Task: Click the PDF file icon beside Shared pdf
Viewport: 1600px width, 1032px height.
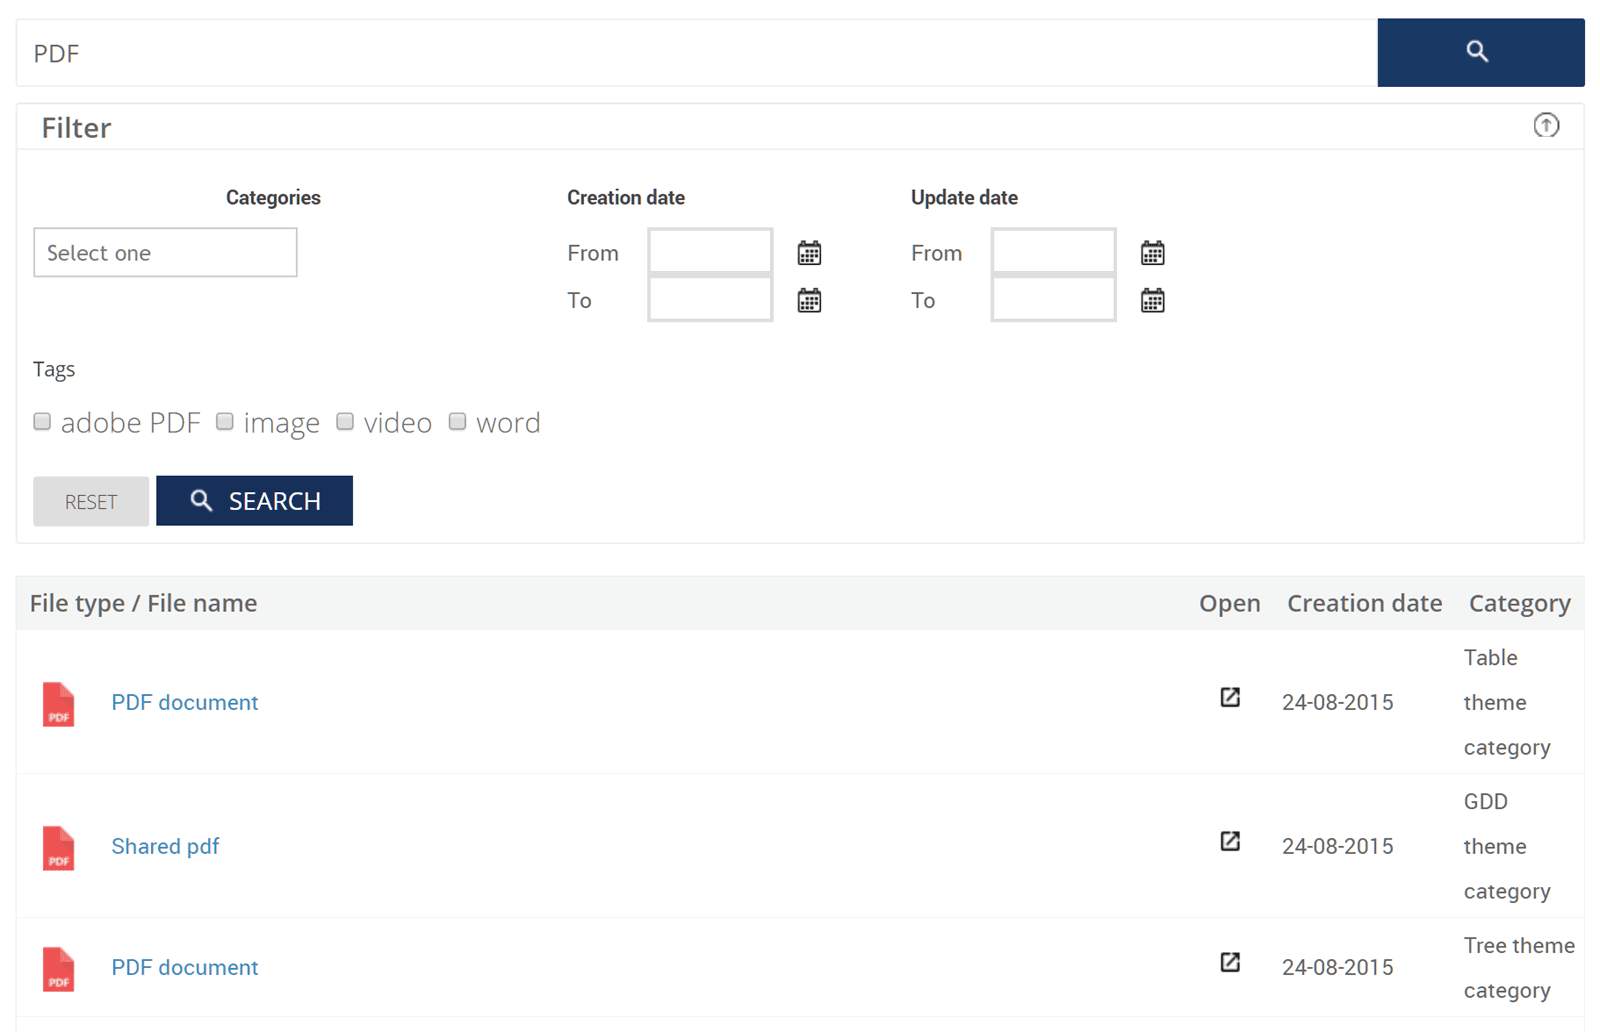Action: click(59, 848)
